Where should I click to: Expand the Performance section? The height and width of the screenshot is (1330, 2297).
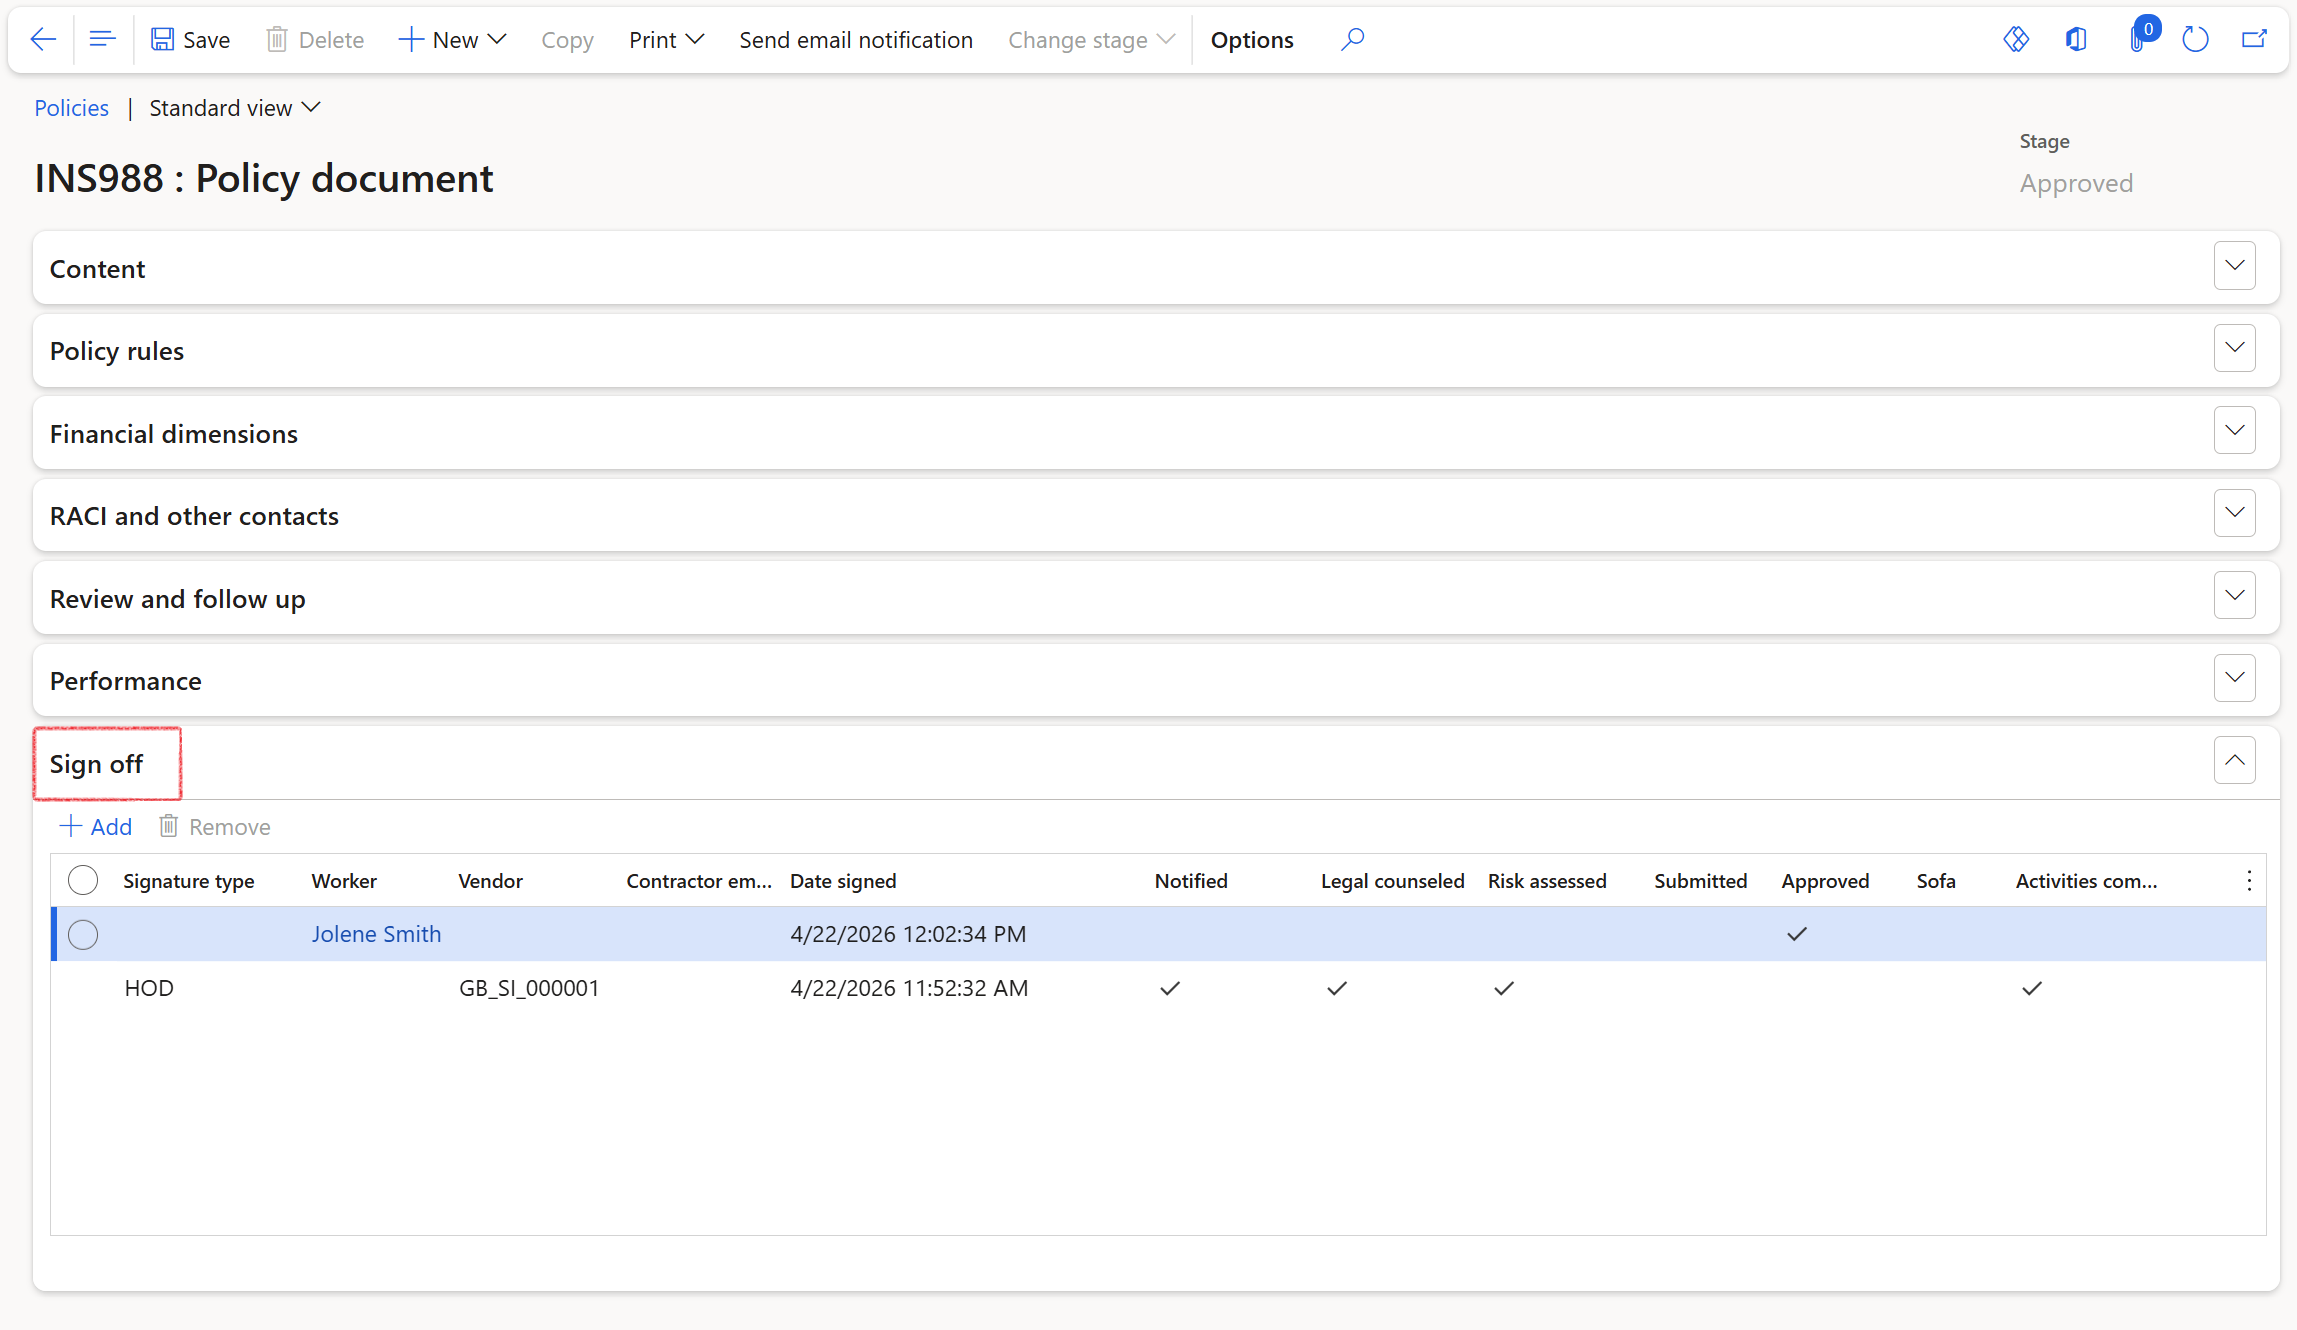tap(2235, 678)
